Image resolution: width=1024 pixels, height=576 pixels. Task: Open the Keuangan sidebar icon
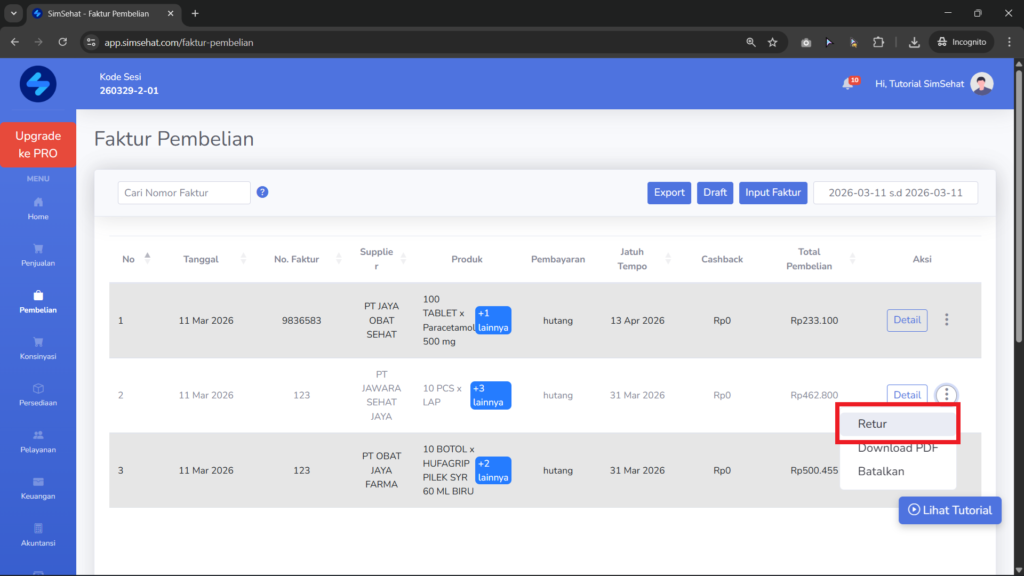point(38,482)
